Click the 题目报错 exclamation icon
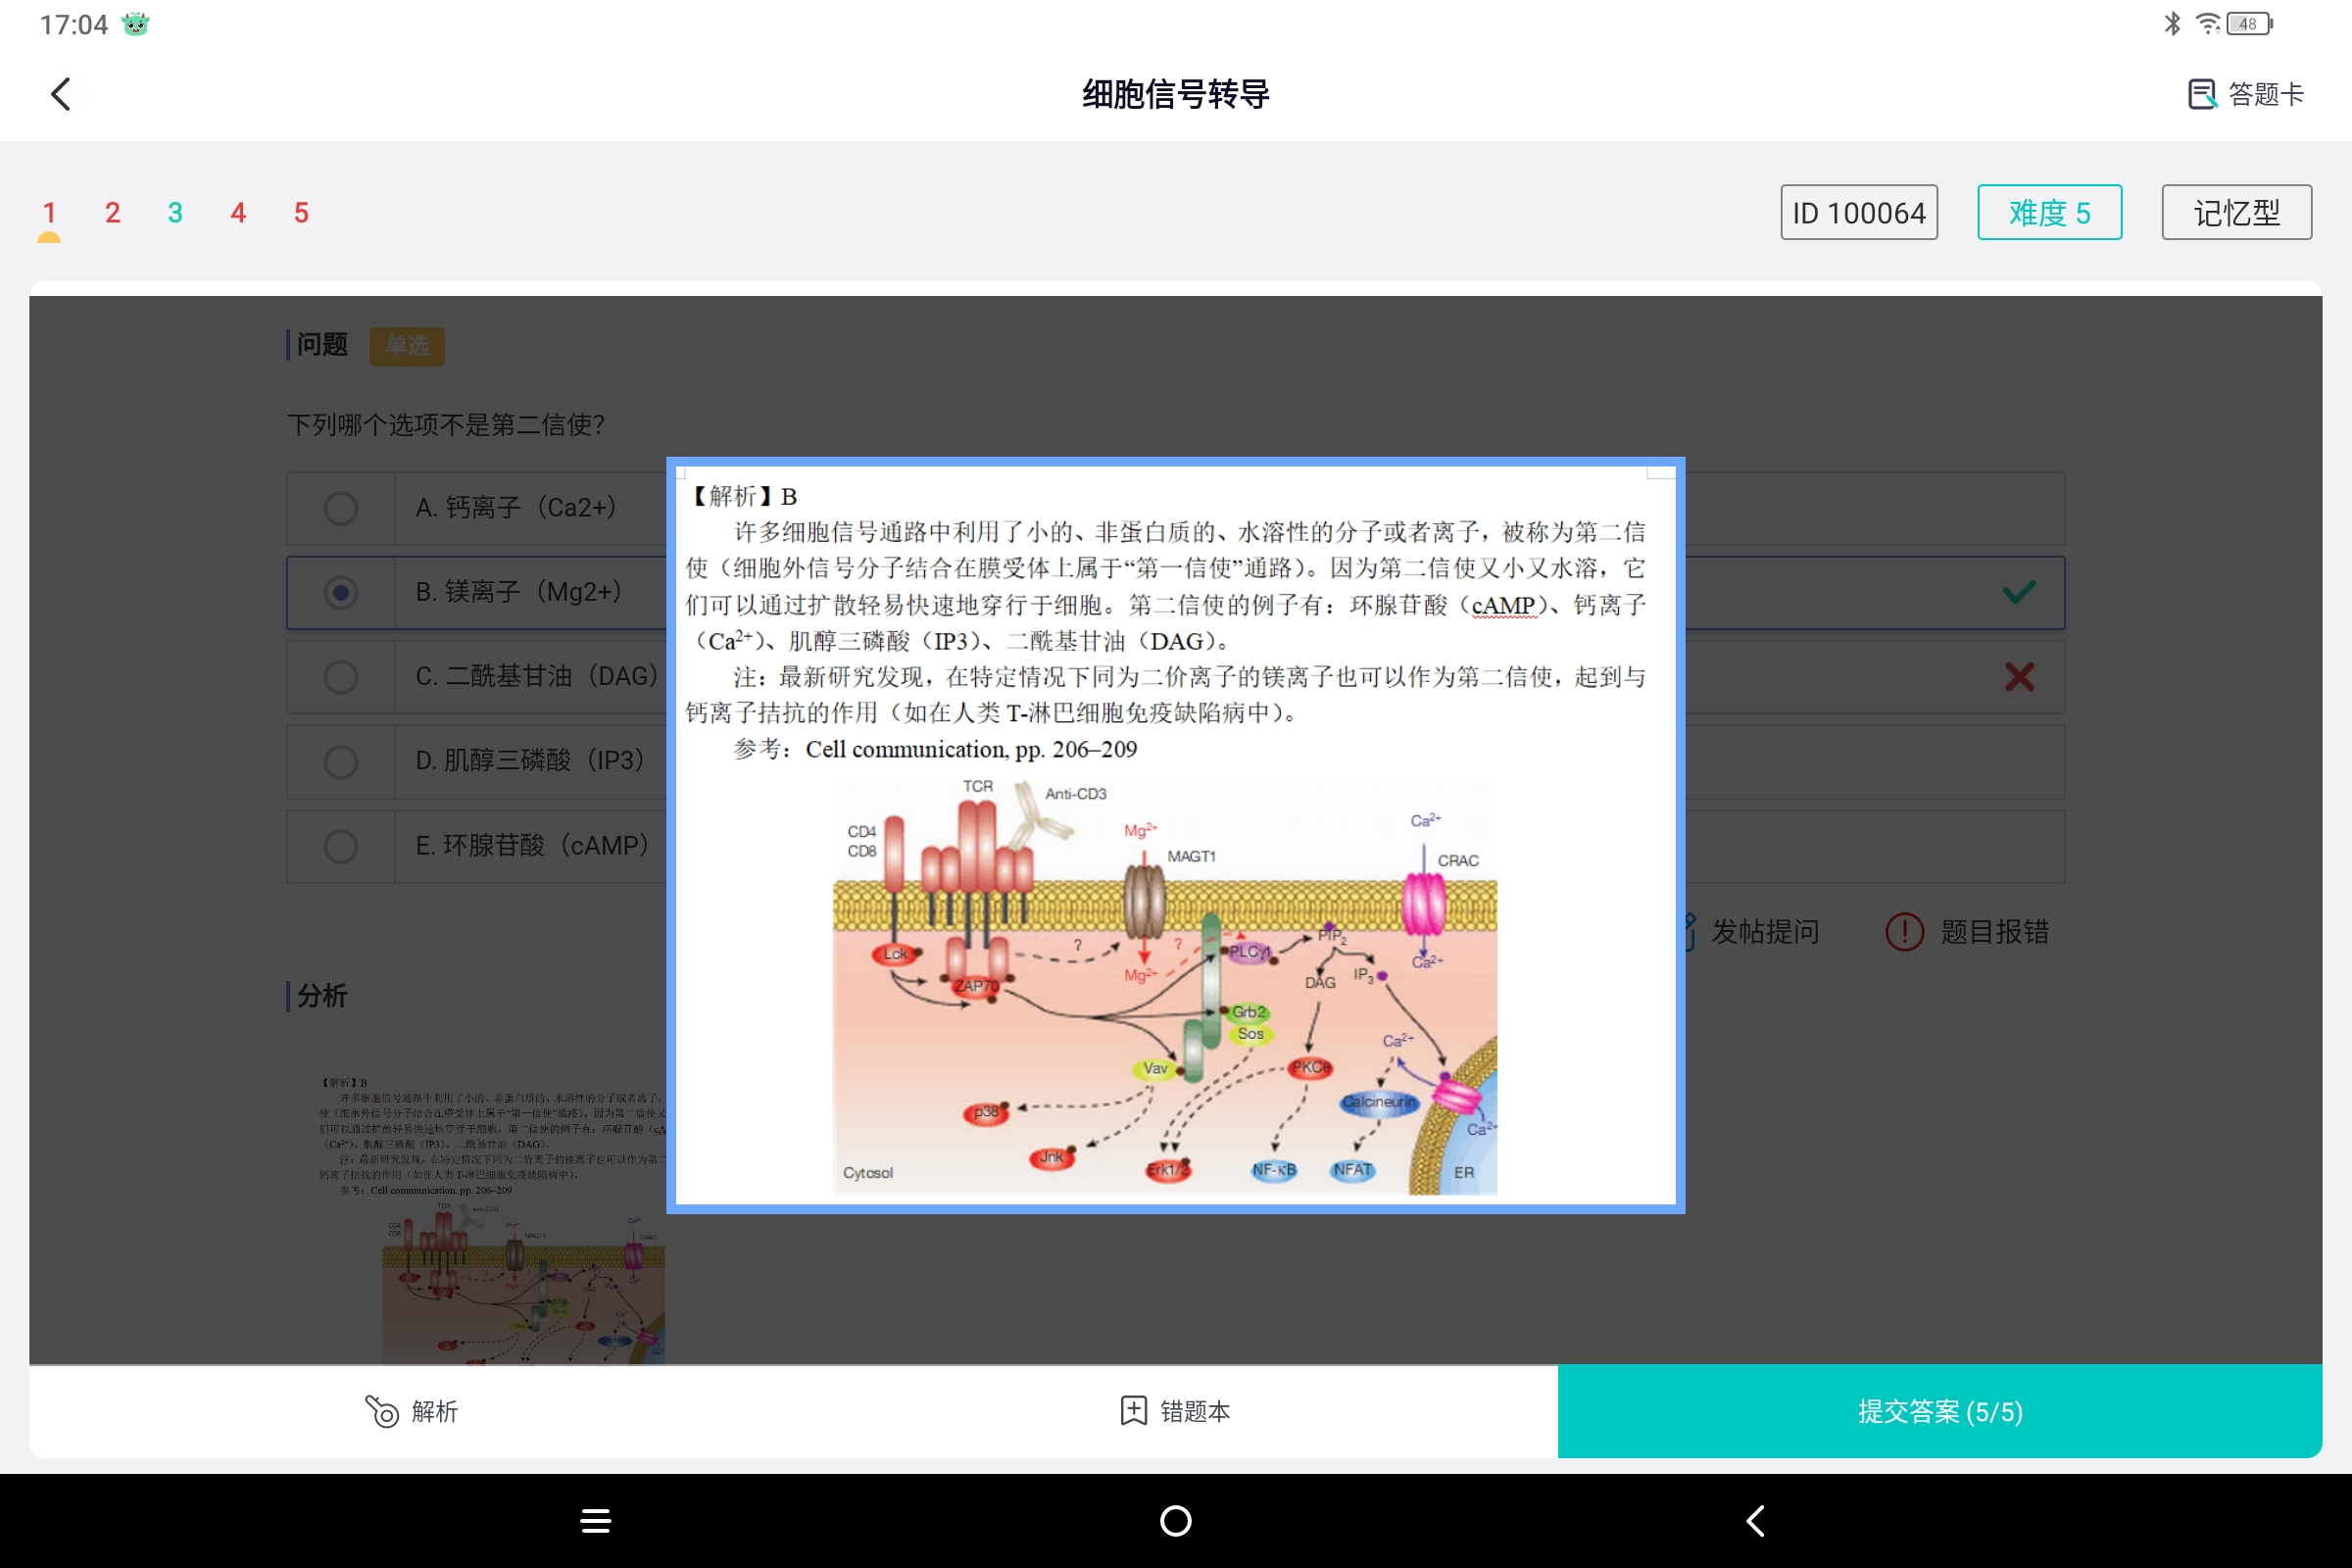This screenshot has width=2352, height=1568. (x=1904, y=931)
